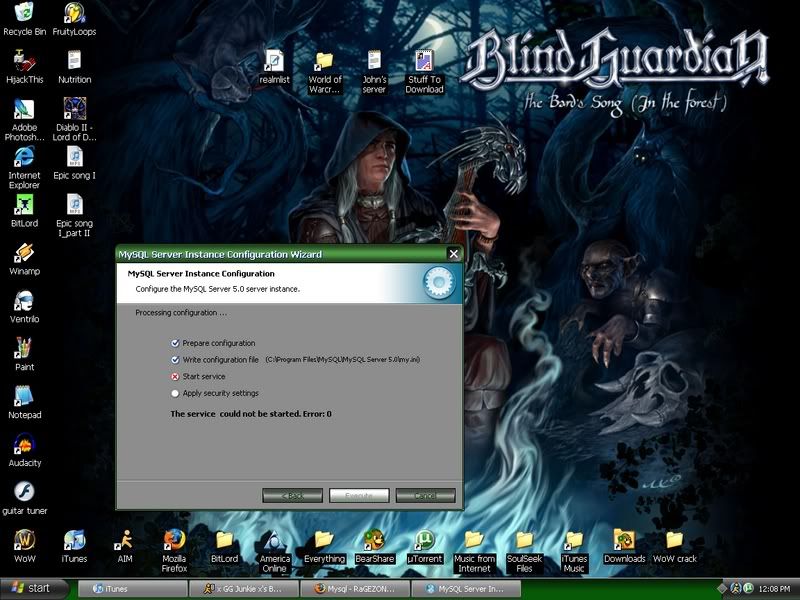Close the MySQL Configuration Wizard window
This screenshot has height=600, width=800.
tap(454, 254)
